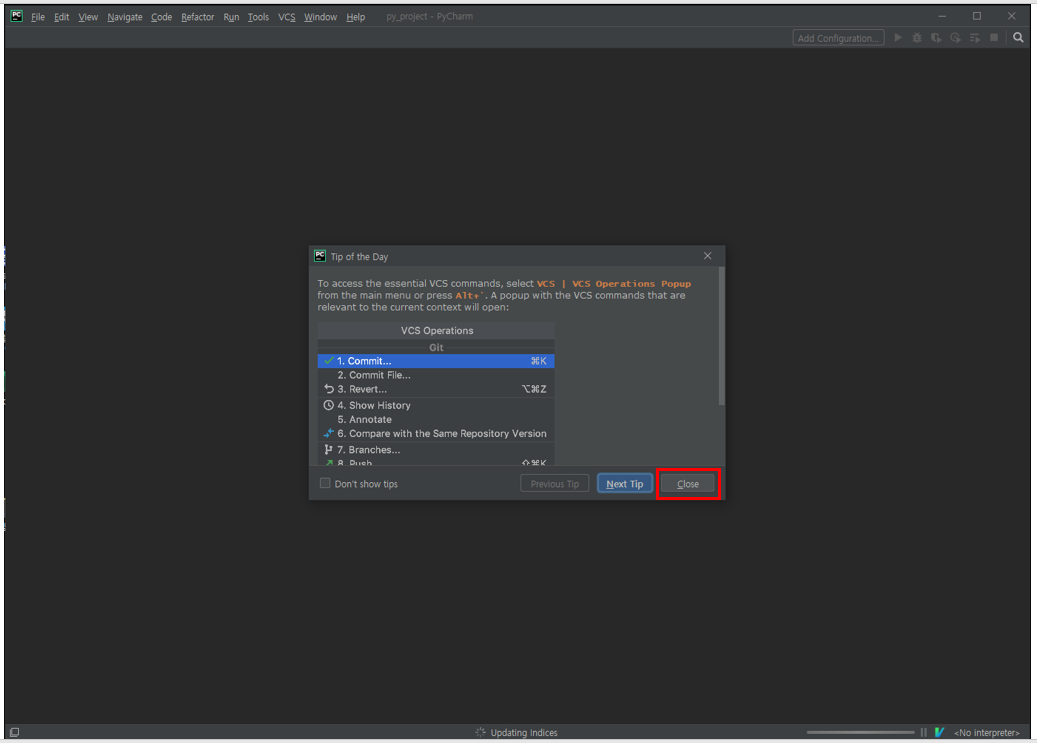Click Revert undo arrow icon in tip
Screen dimensions: 1037x743
[x=329, y=389]
